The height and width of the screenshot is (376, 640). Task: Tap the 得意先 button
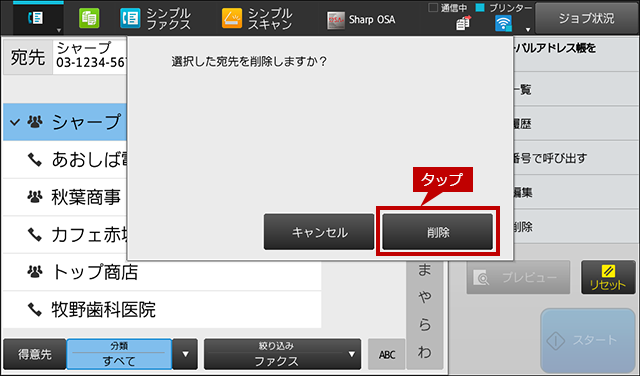click(35, 354)
